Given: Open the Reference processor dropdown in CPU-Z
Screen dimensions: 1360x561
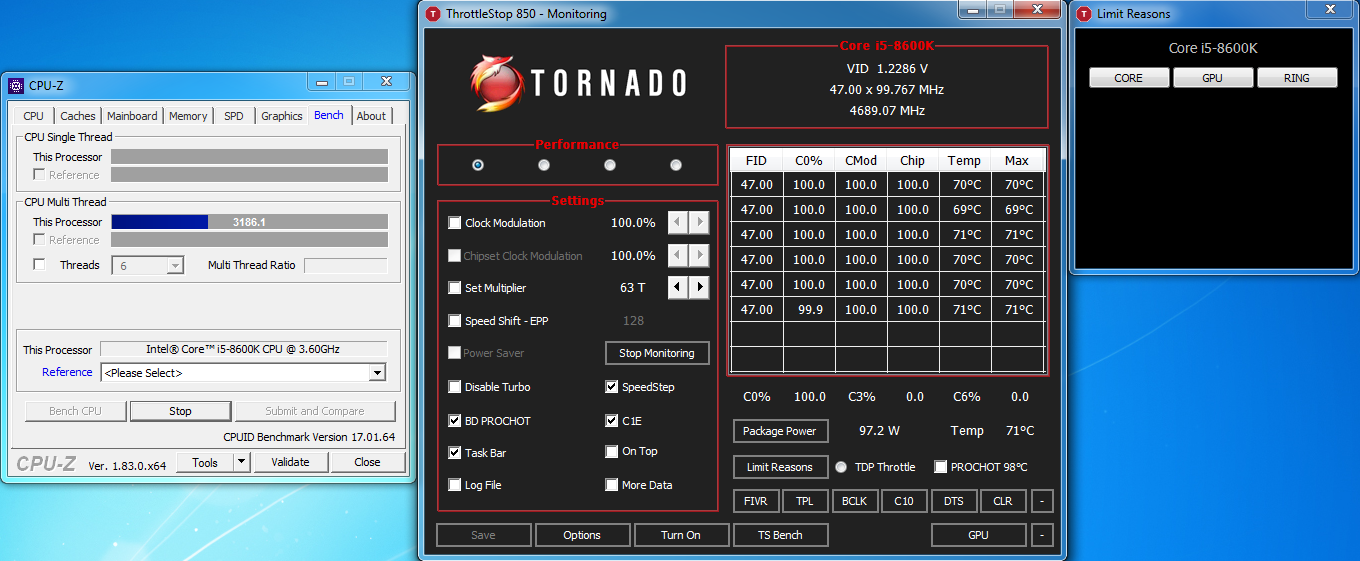Looking at the screenshot, I should tap(377, 373).
